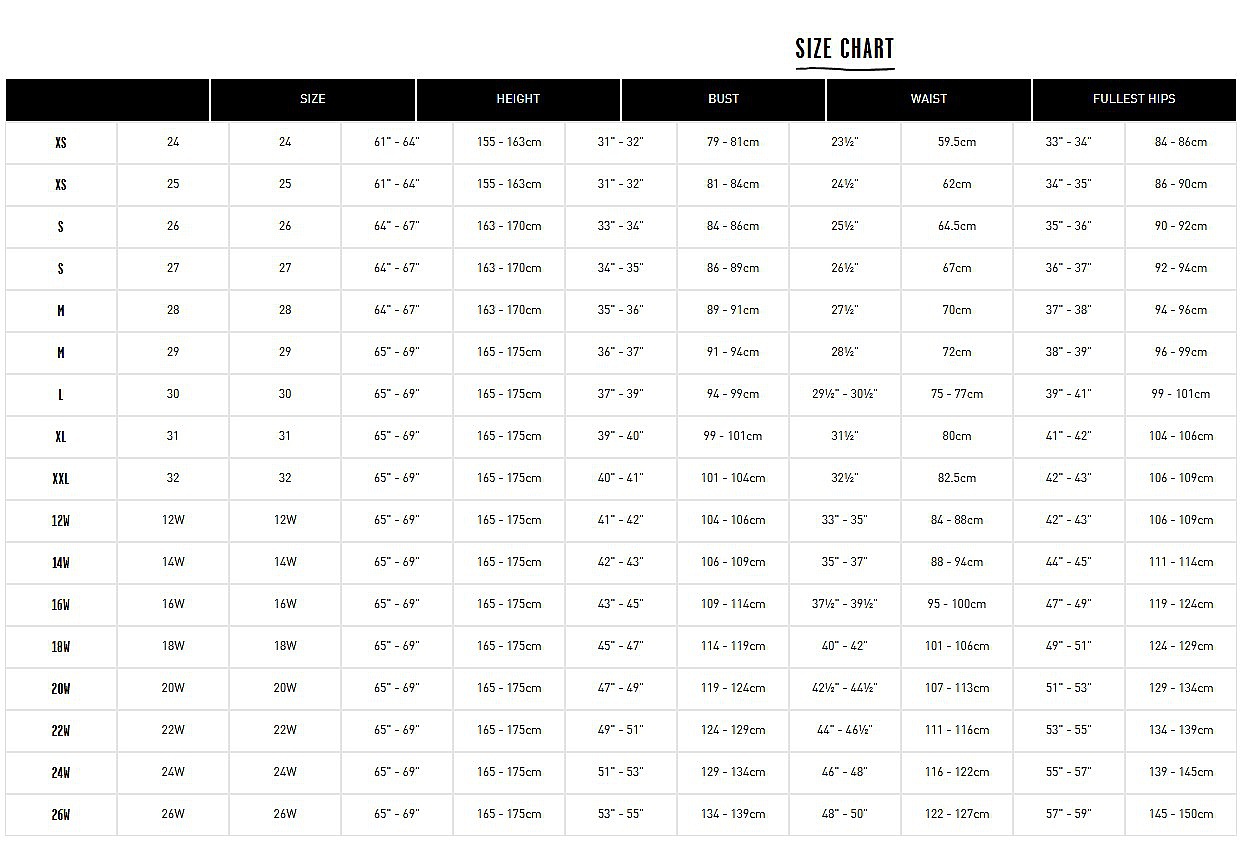Select the 134 - 139cm bust cell
The image size is (1242, 843).
tap(733, 814)
